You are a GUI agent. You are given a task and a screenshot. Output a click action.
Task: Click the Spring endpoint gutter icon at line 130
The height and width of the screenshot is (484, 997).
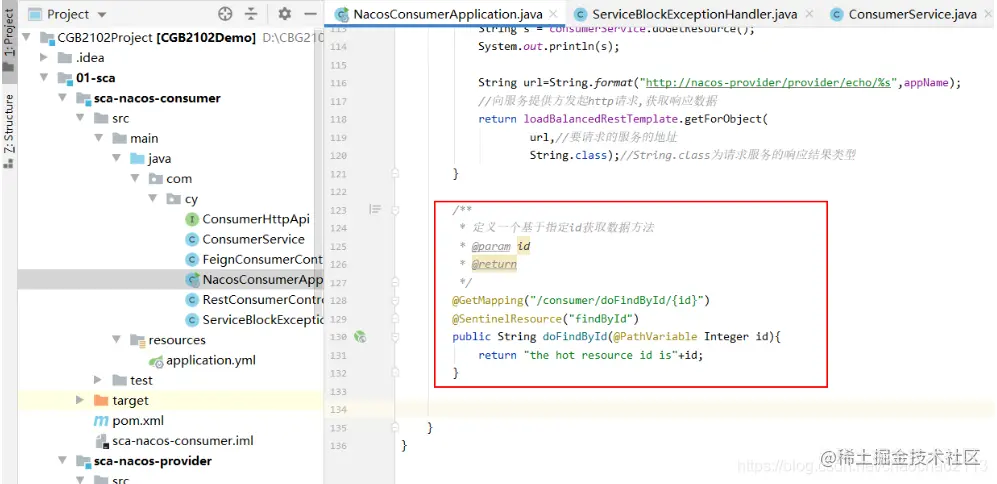point(360,337)
